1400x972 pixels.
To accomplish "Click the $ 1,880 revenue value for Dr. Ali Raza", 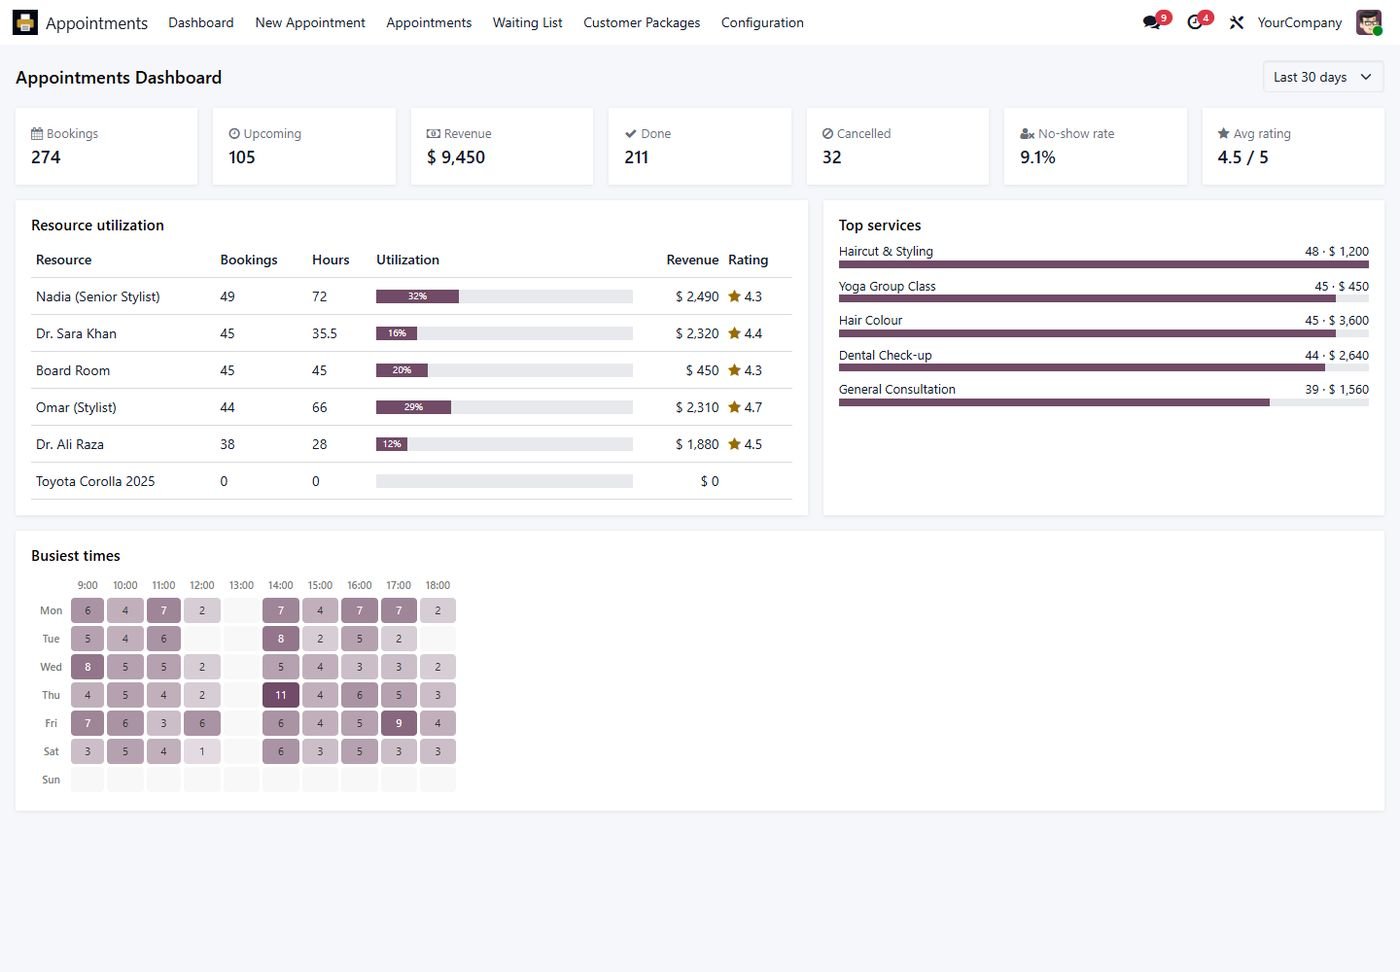I will click(697, 444).
